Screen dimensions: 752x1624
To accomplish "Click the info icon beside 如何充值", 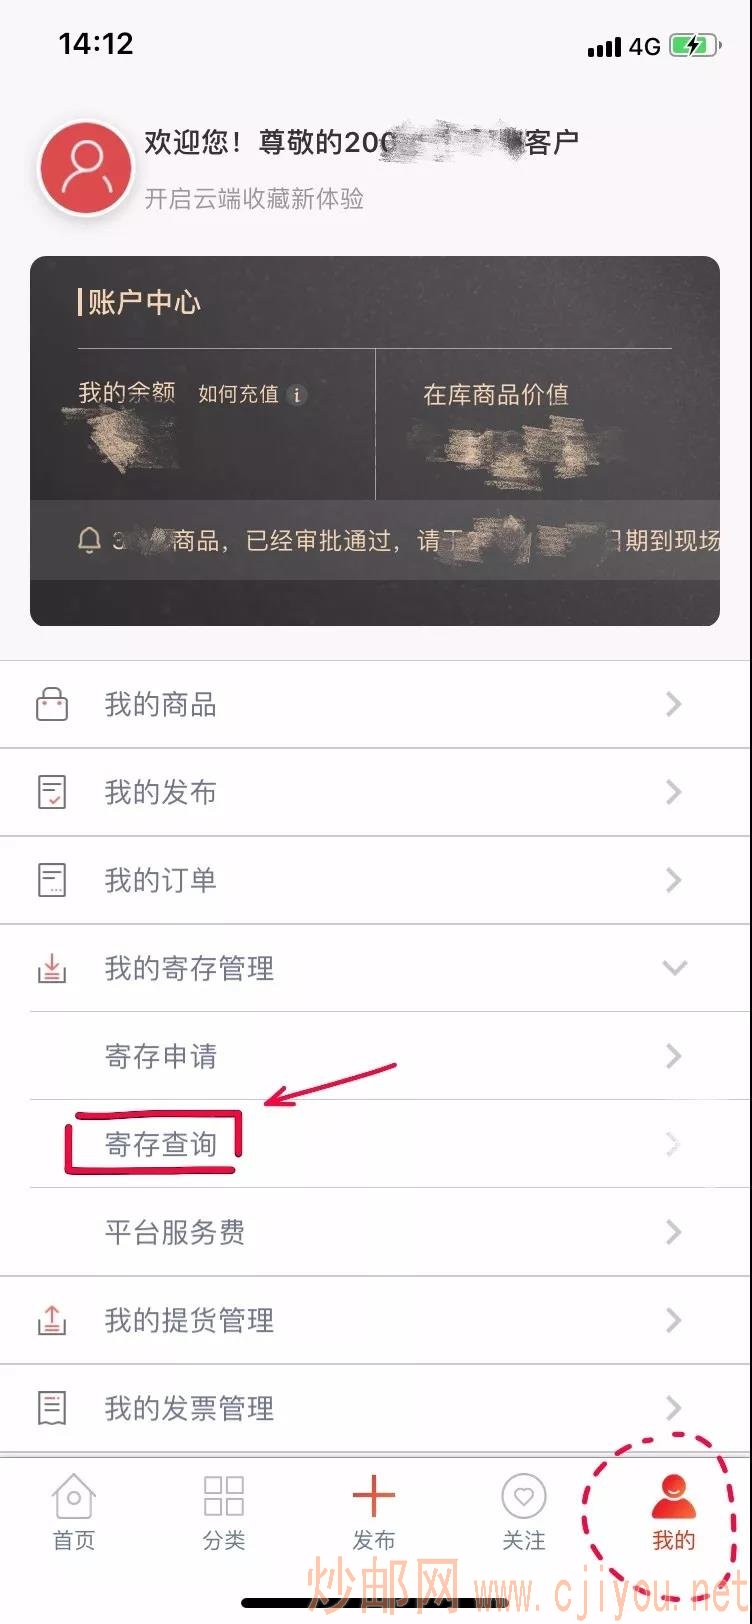I will [x=296, y=395].
